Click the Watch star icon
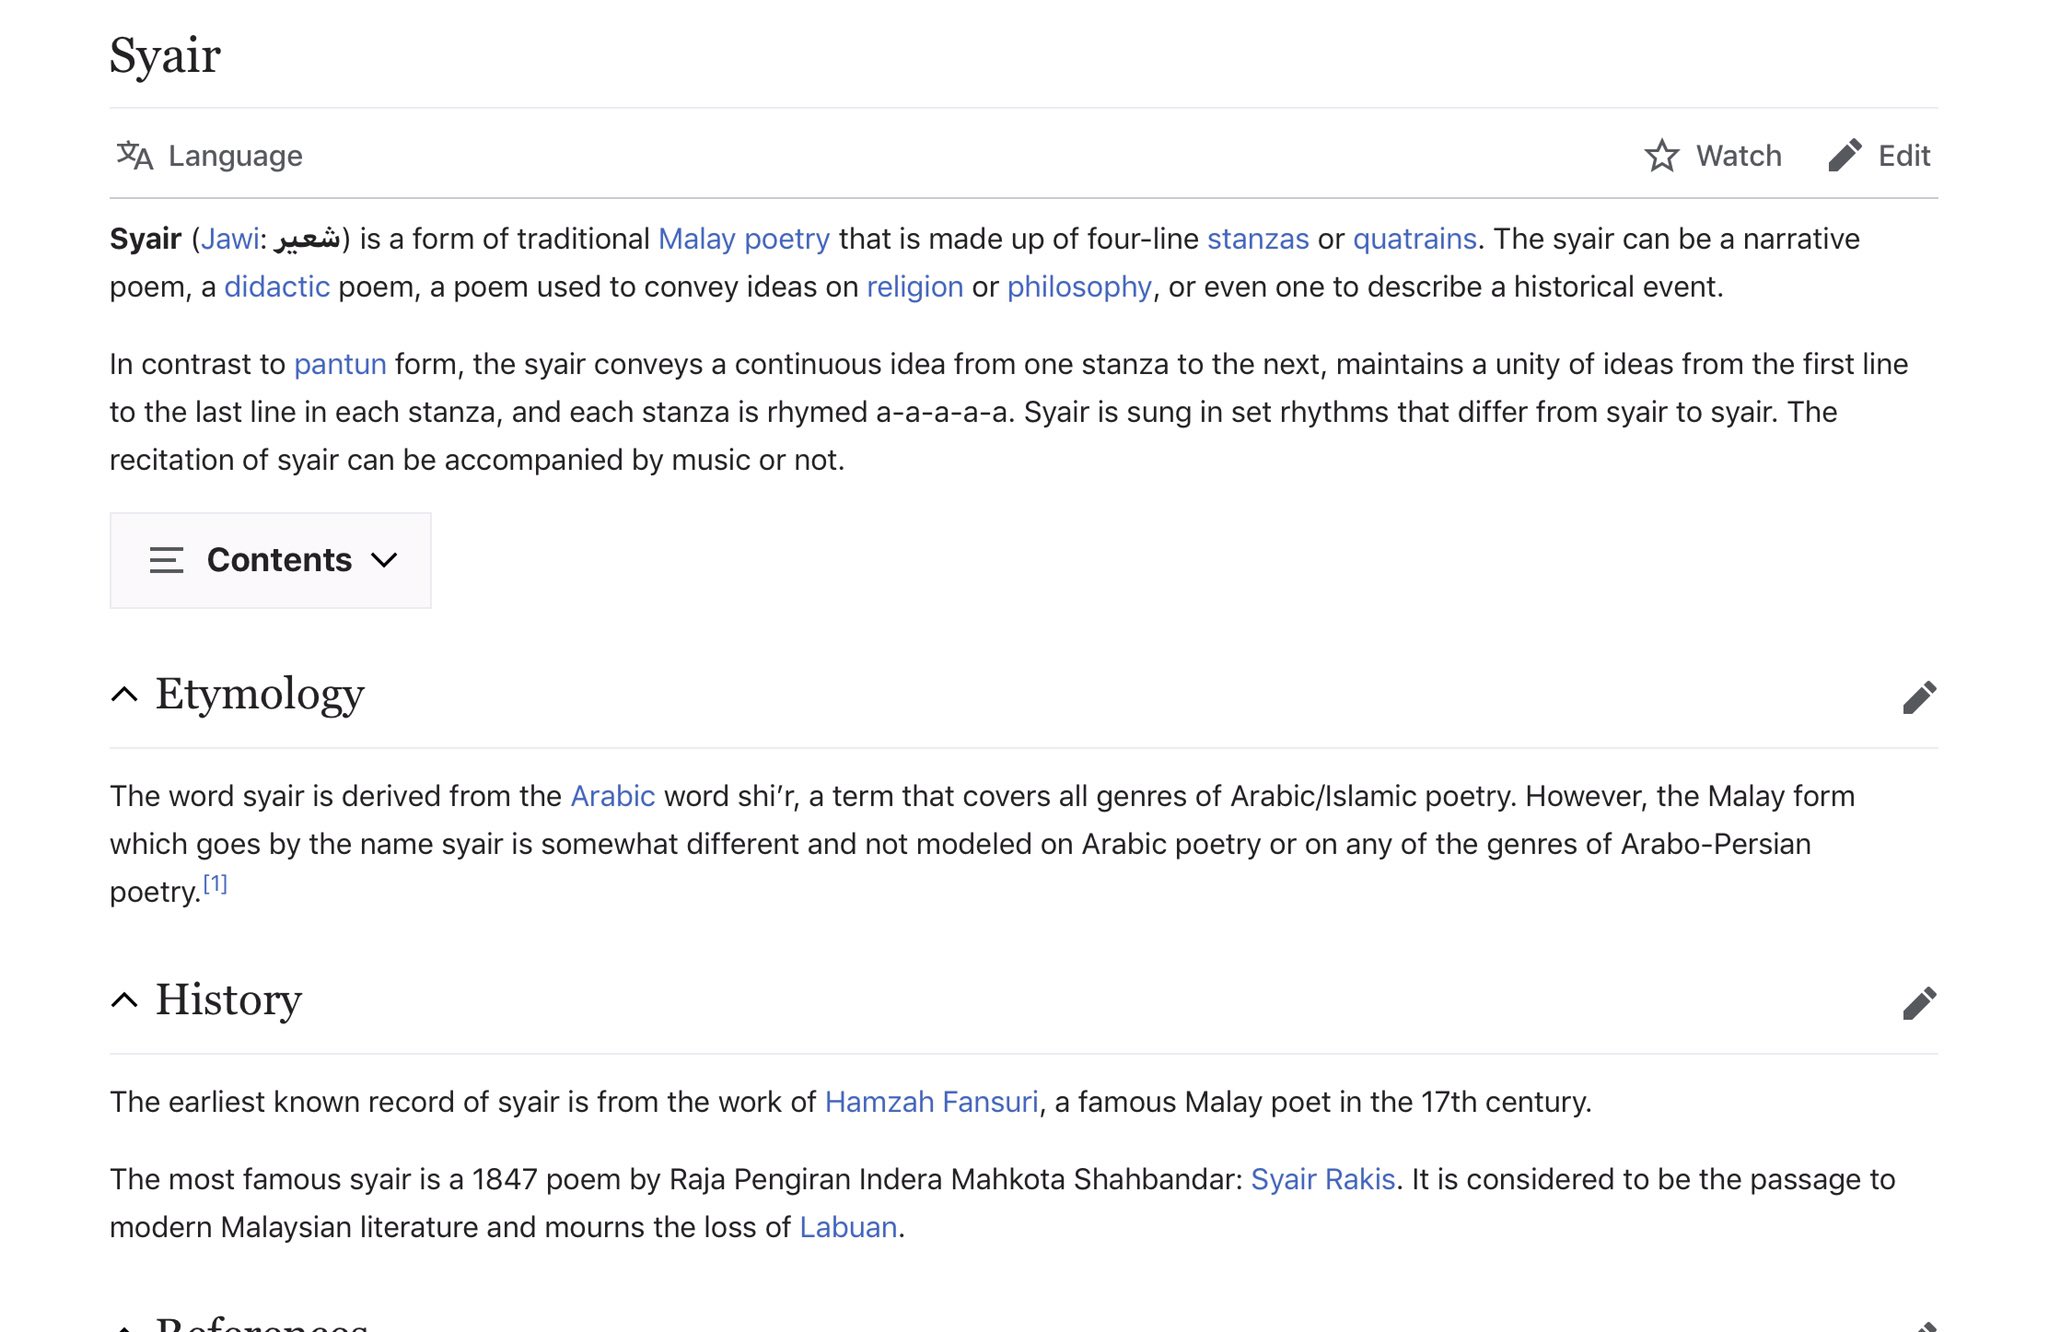This screenshot has height=1332, width=2048. (1661, 155)
